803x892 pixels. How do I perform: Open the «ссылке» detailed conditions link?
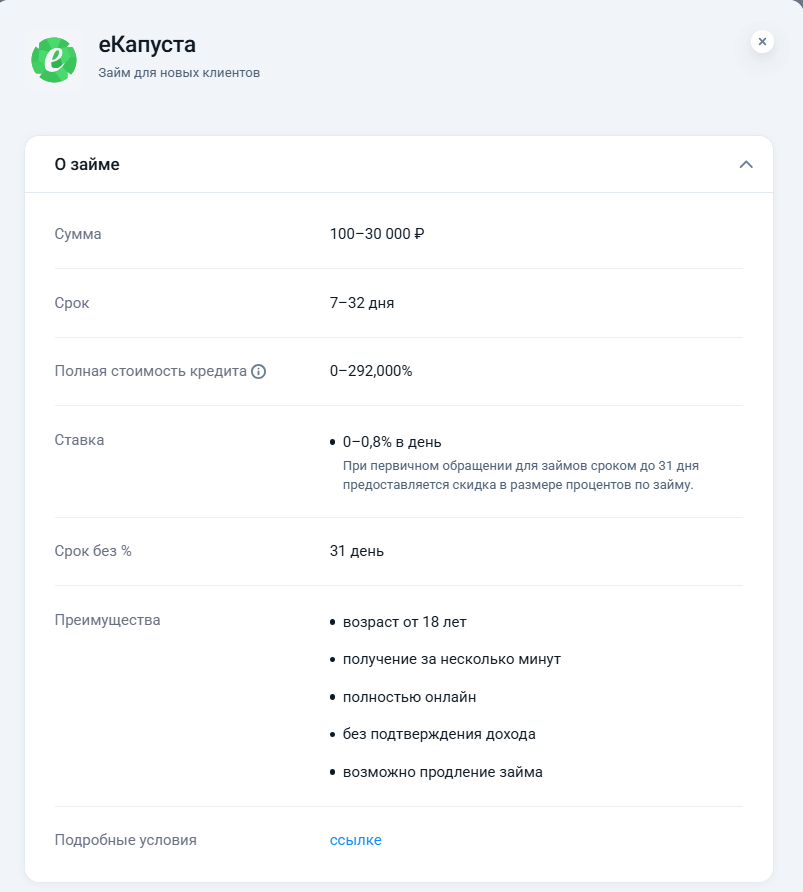click(x=355, y=840)
